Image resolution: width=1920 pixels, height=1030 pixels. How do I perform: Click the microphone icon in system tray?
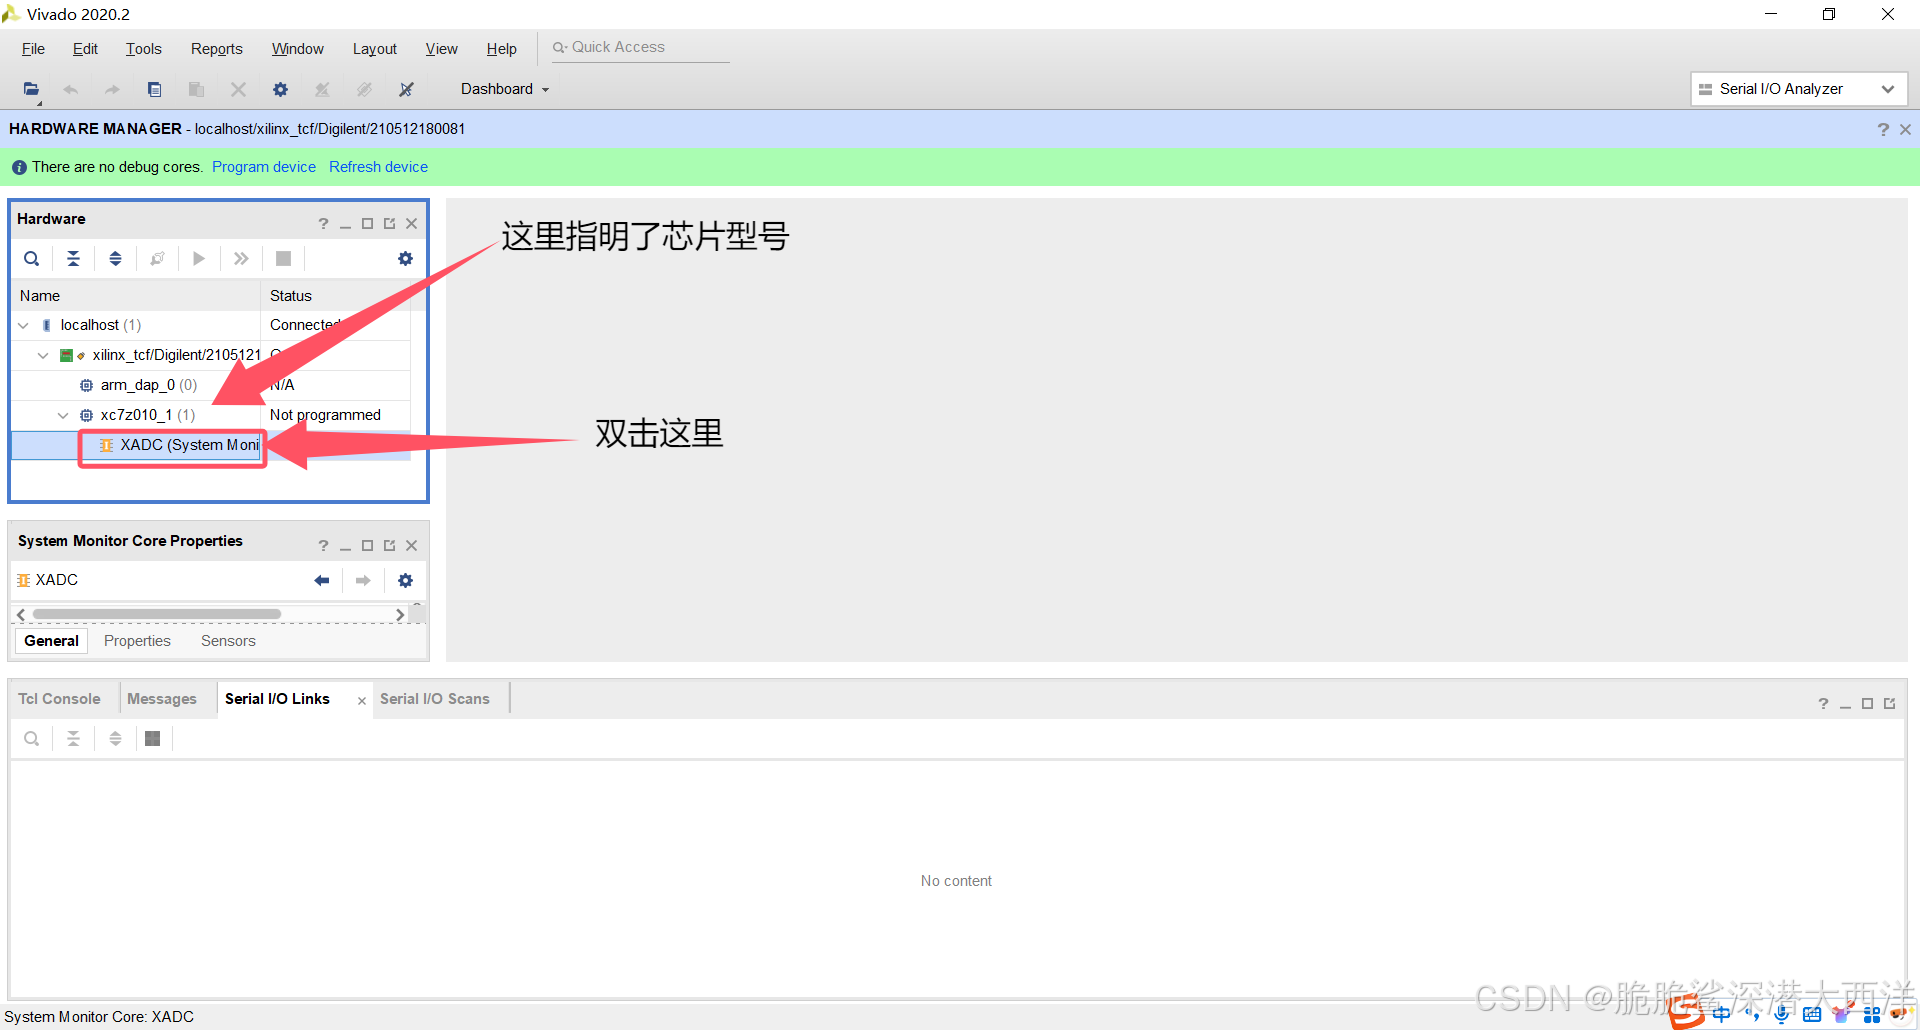click(1782, 1014)
